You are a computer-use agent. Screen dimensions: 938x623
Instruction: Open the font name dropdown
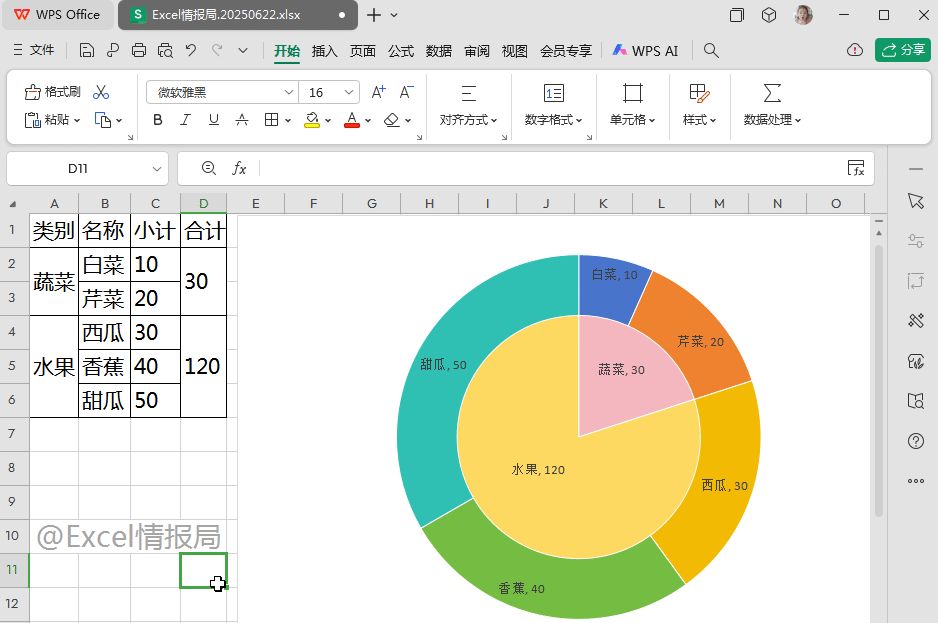(289, 92)
